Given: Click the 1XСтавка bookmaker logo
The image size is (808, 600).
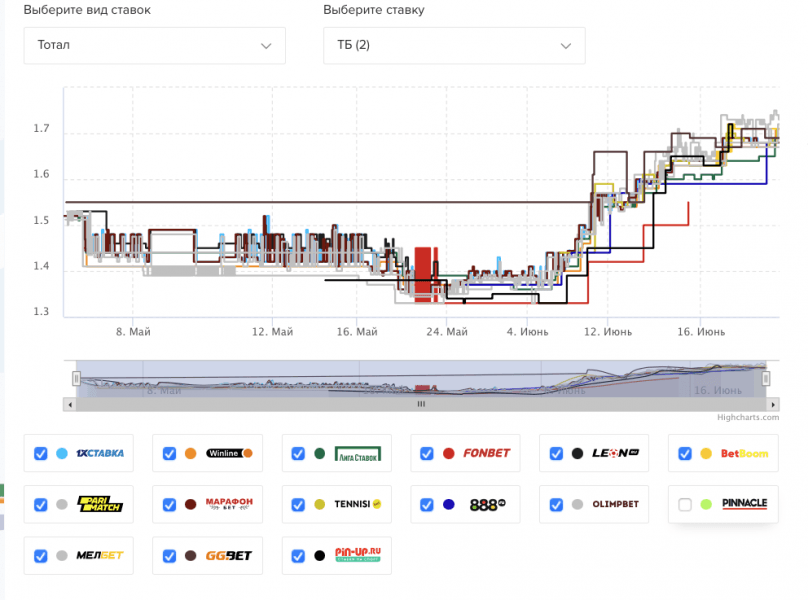Looking at the screenshot, I should tap(100, 453).
